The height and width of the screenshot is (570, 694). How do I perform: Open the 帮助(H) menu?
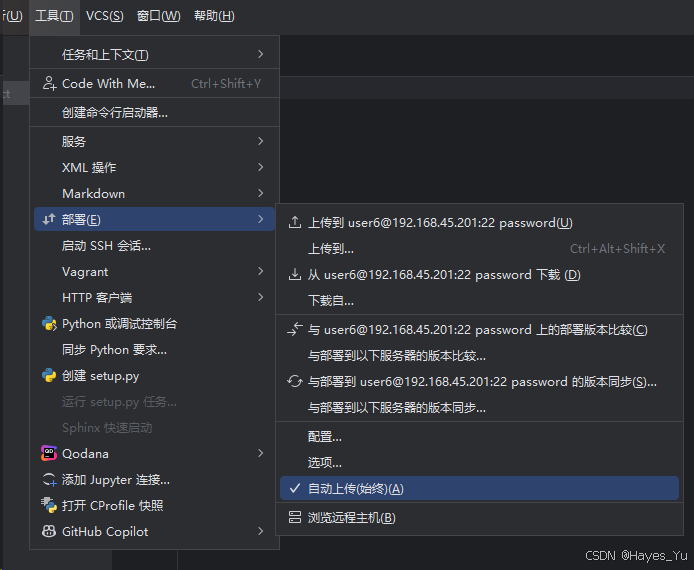click(214, 16)
